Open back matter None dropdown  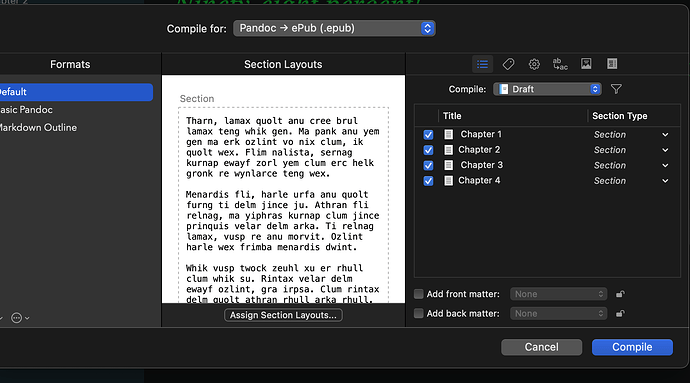[558, 313]
